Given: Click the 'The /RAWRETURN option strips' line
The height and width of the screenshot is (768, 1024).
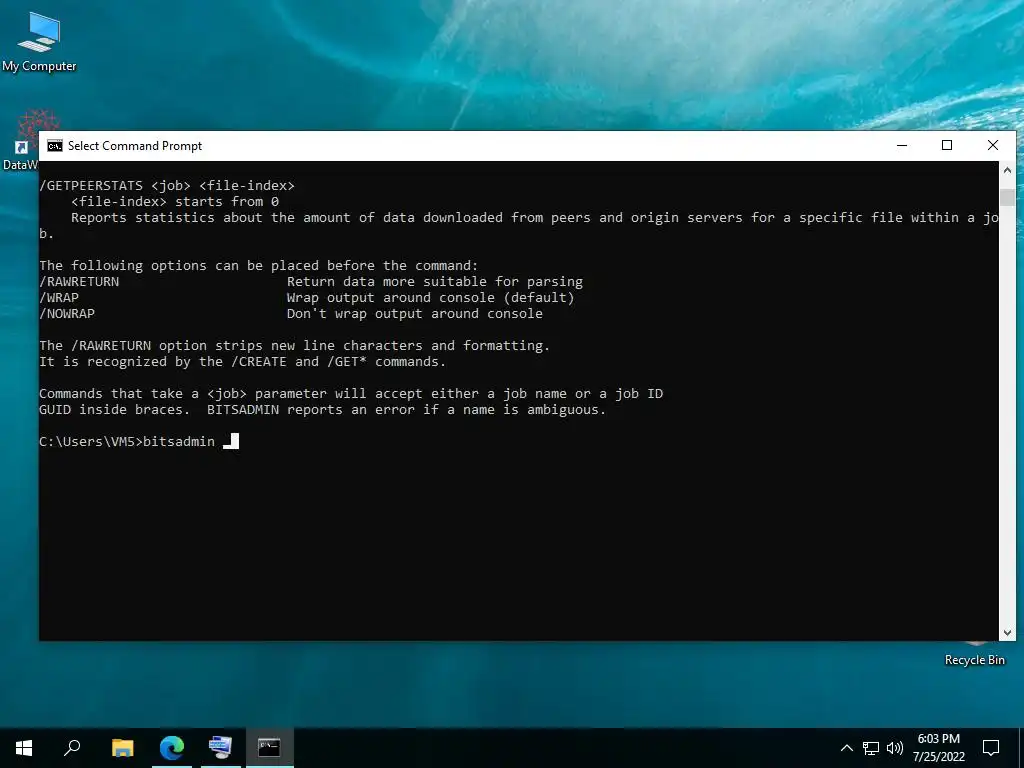Looking at the screenshot, I should tap(295, 345).
